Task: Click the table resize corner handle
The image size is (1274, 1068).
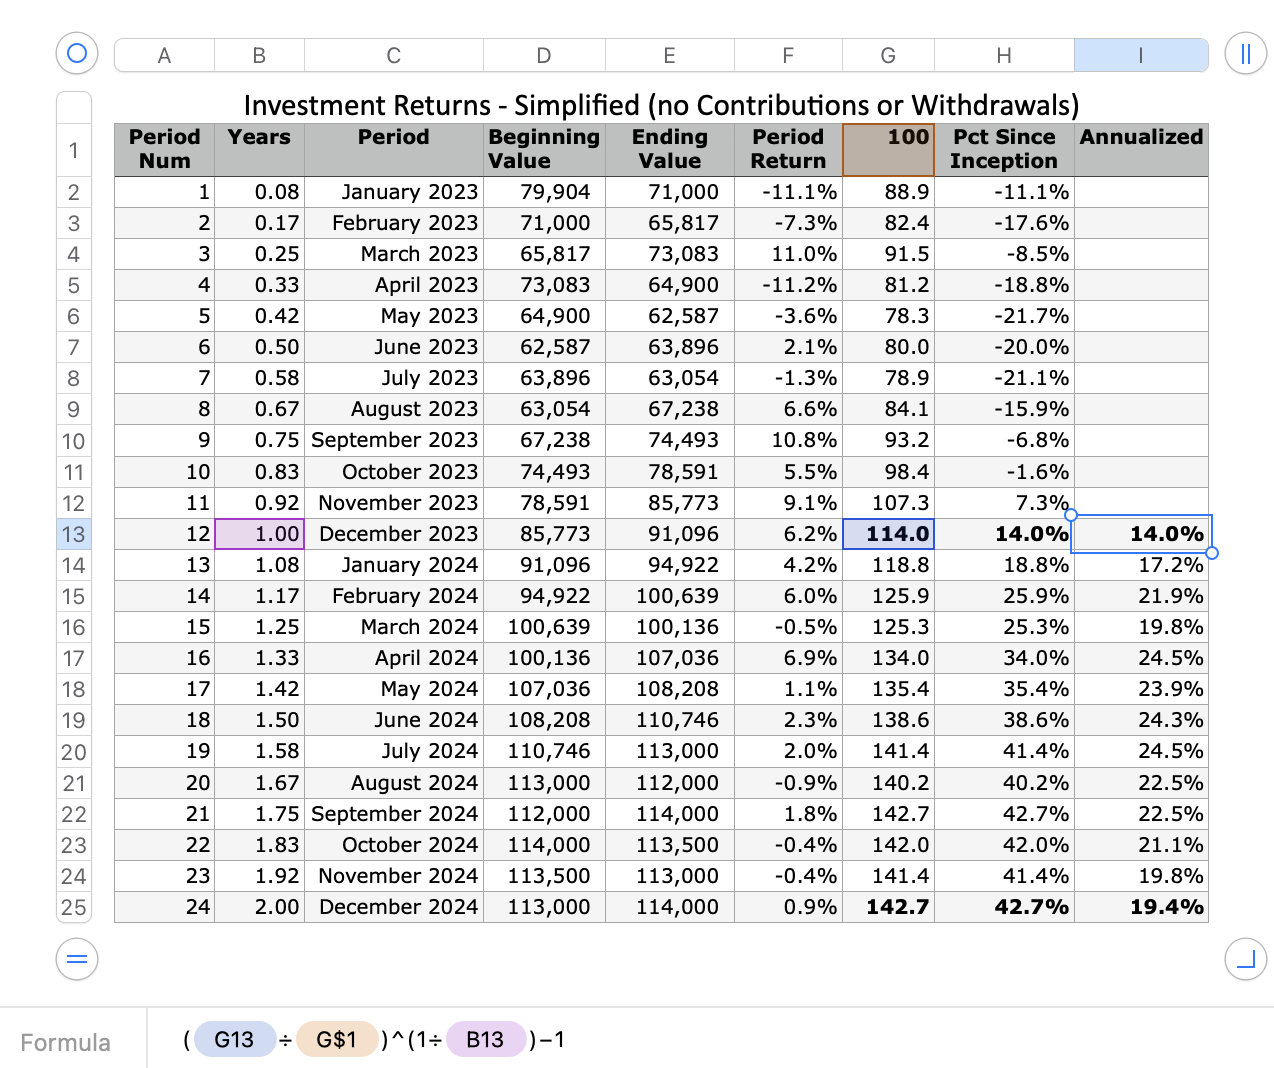Action: (1246, 960)
